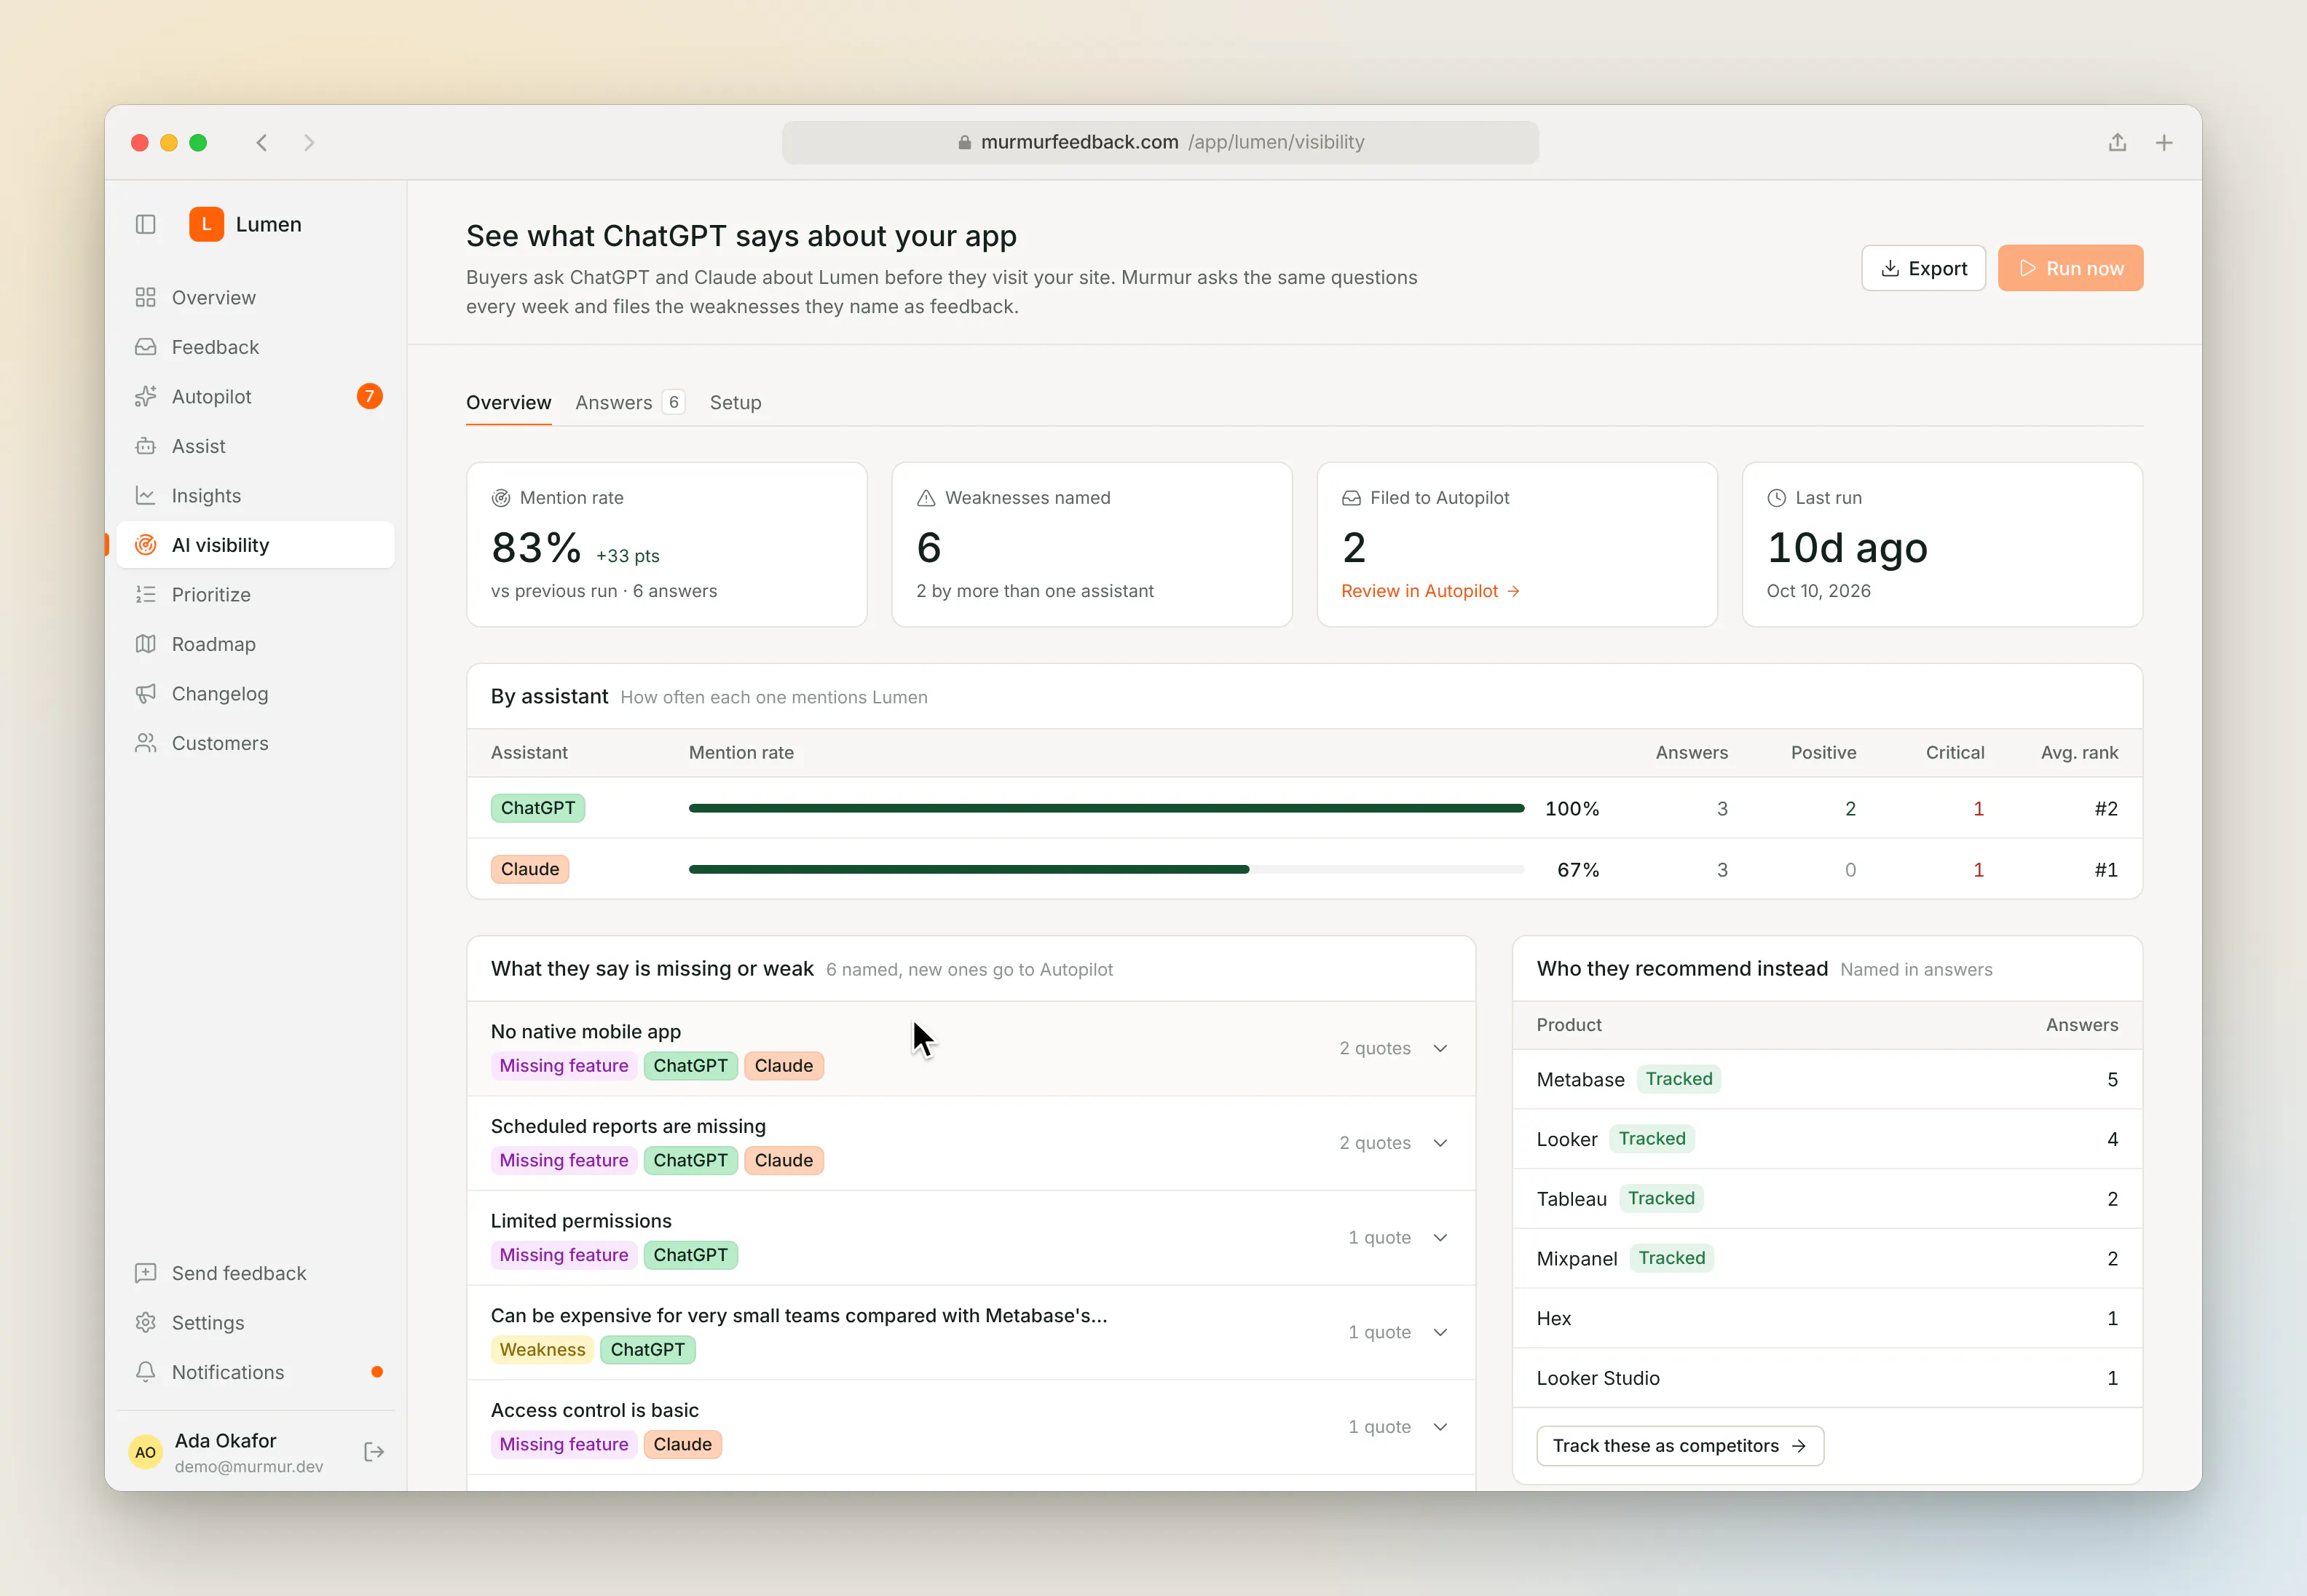Click the Claude tag in assistant table
The width and height of the screenshot is (2307, 1596).
click(x=530, y=869)
